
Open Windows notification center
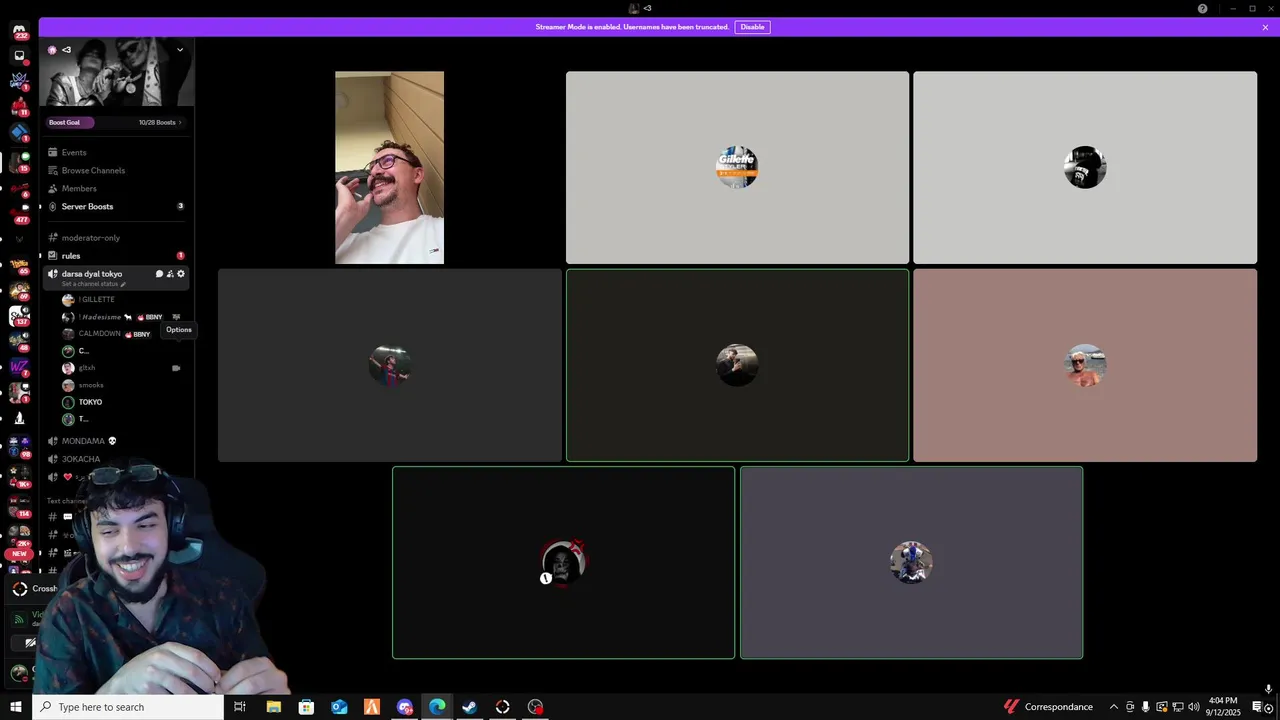[1257, 707]
